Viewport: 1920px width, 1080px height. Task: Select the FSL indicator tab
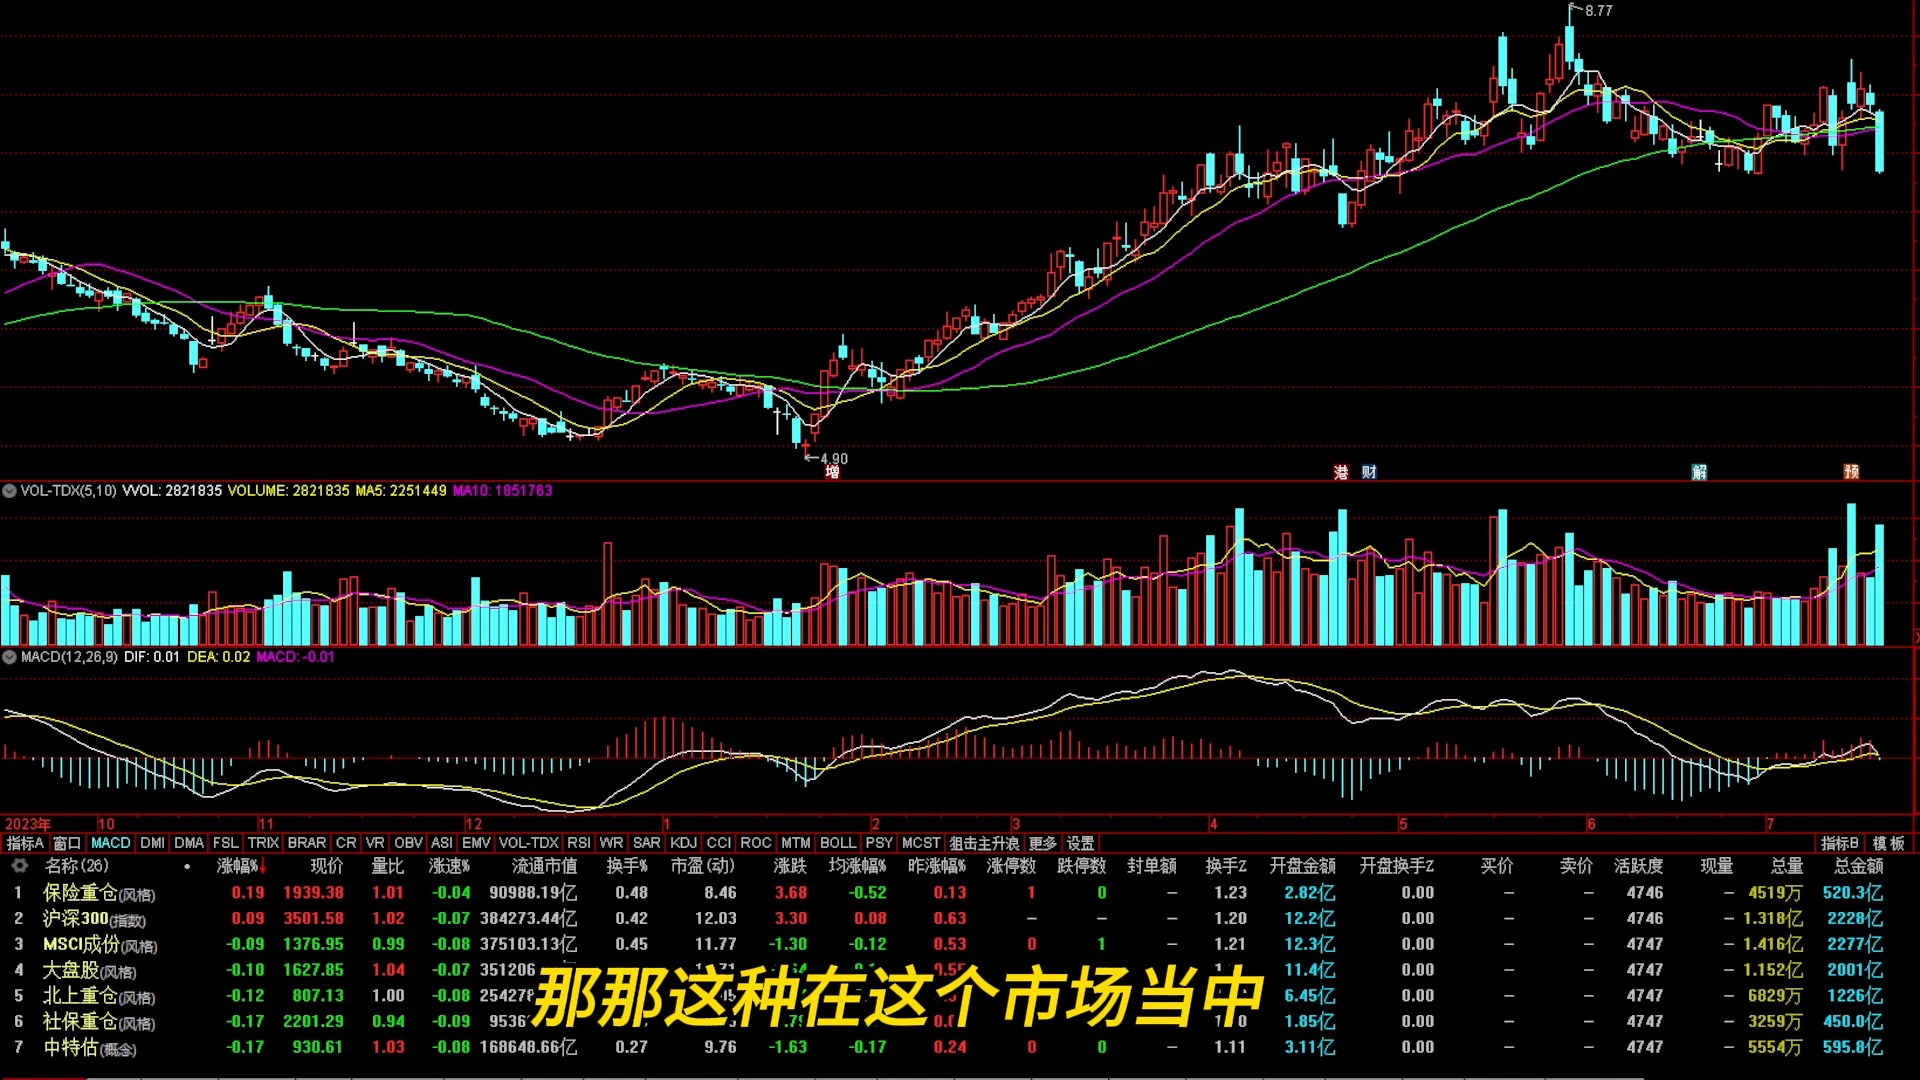[x=226, y=843]
